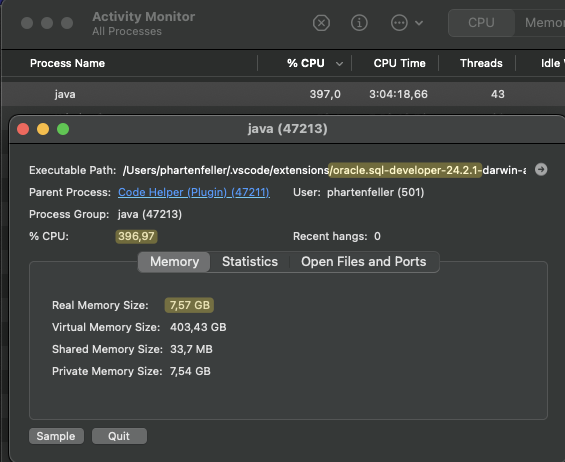Open the process info icon
565x462 pixels.
[x=359, y=23]
